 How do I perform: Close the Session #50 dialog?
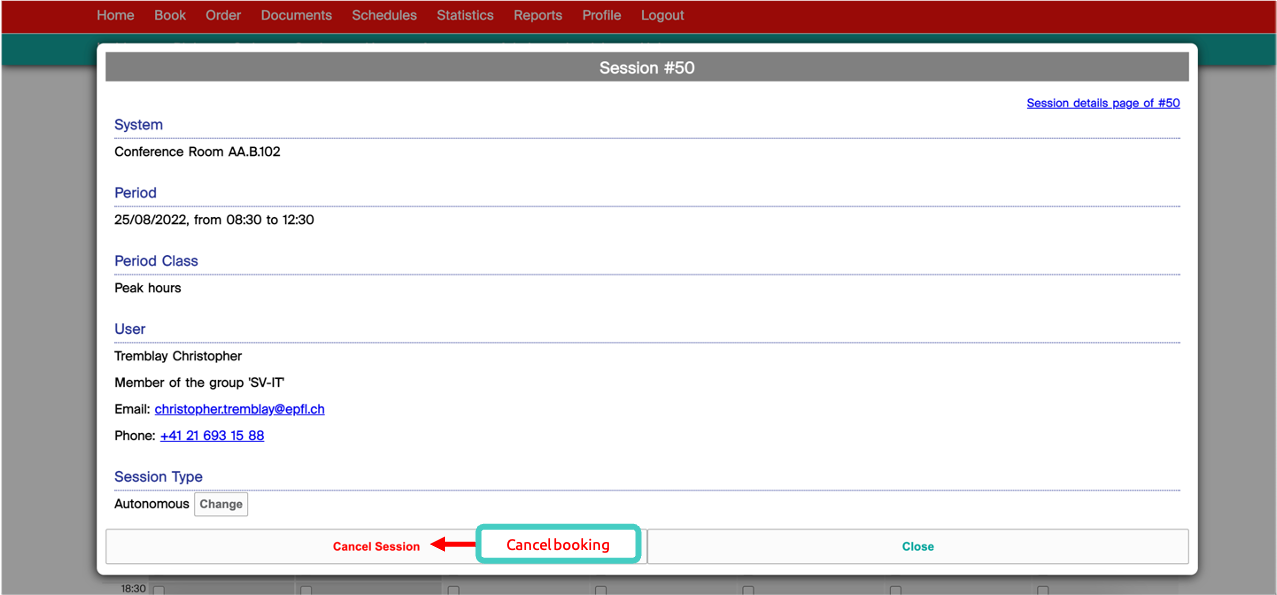tap(917, 547)
